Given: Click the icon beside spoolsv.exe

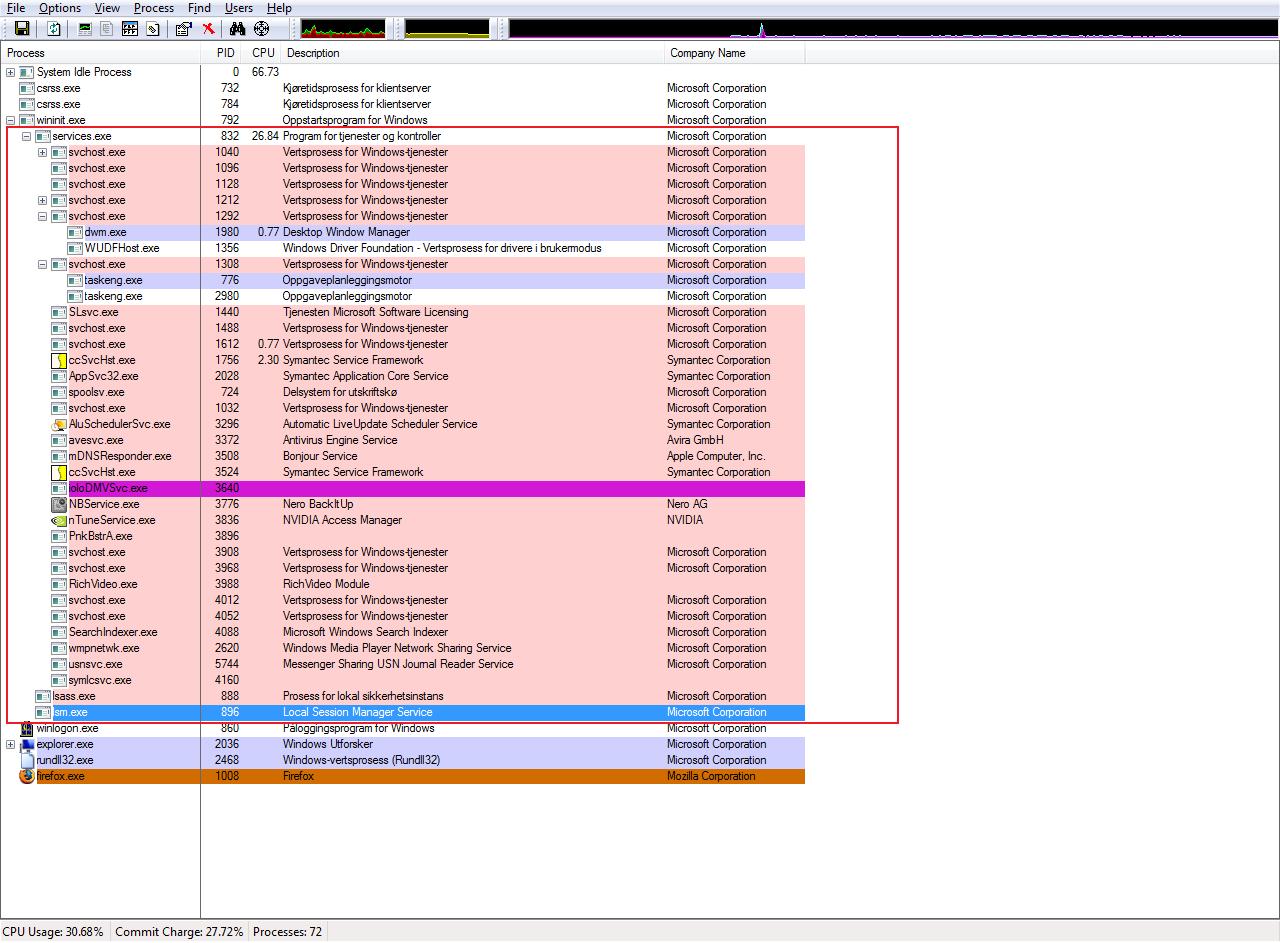Looking at the screenshot, I should click(59, 392).
